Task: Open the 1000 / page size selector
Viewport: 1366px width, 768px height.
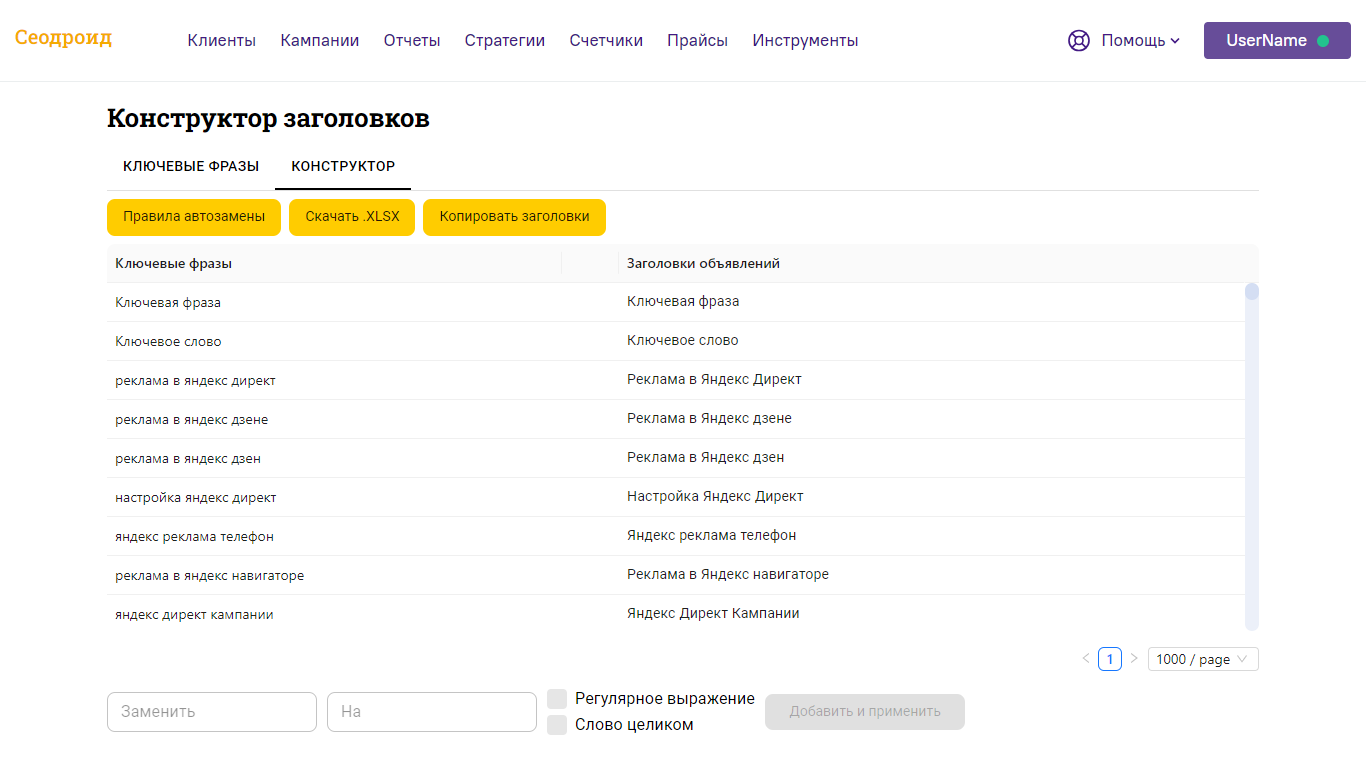Action: pos(1203,659)
